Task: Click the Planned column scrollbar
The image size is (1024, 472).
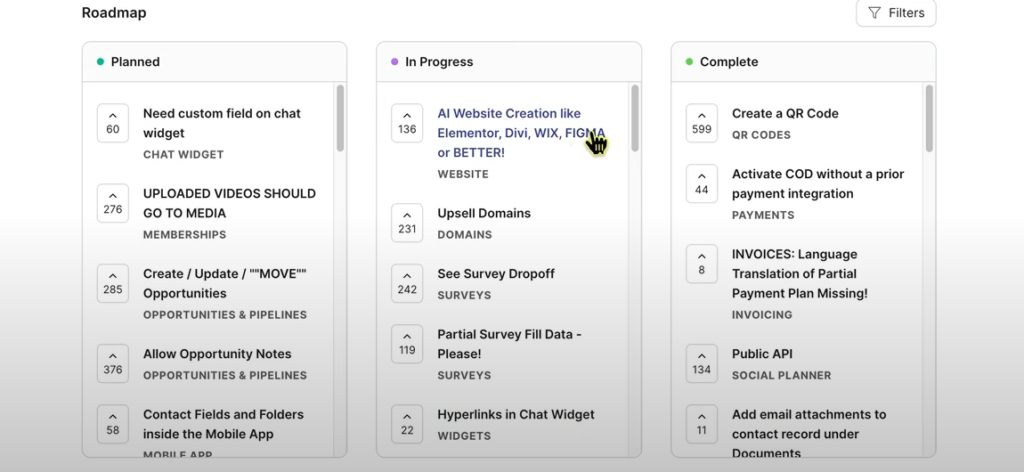Action: [x=340, y=118]
